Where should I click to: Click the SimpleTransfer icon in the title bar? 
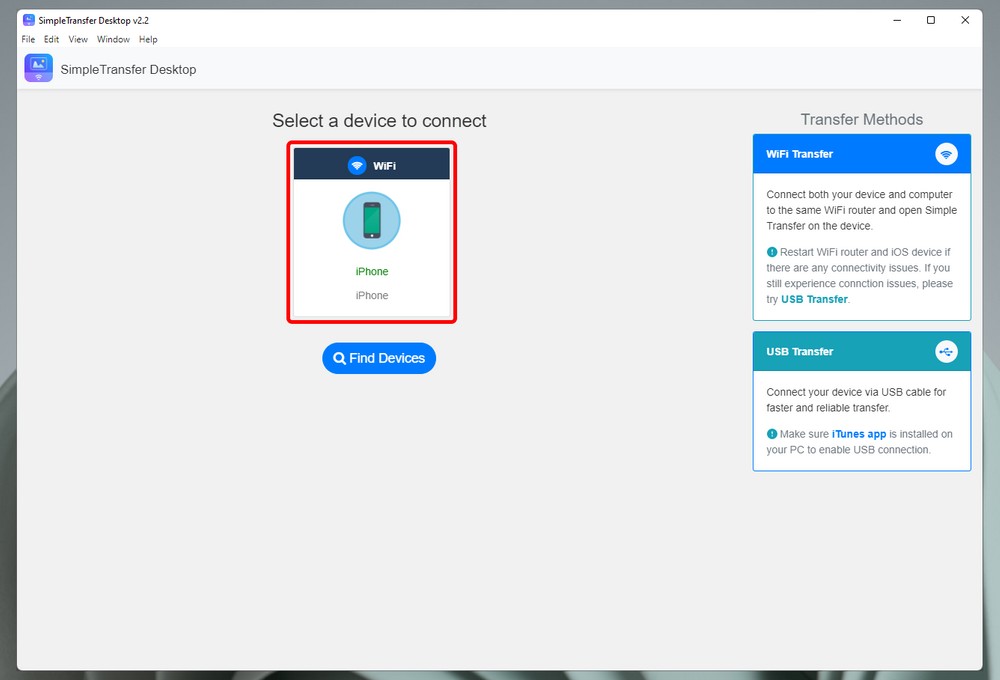pyautogui.click(x=28, y=20)
